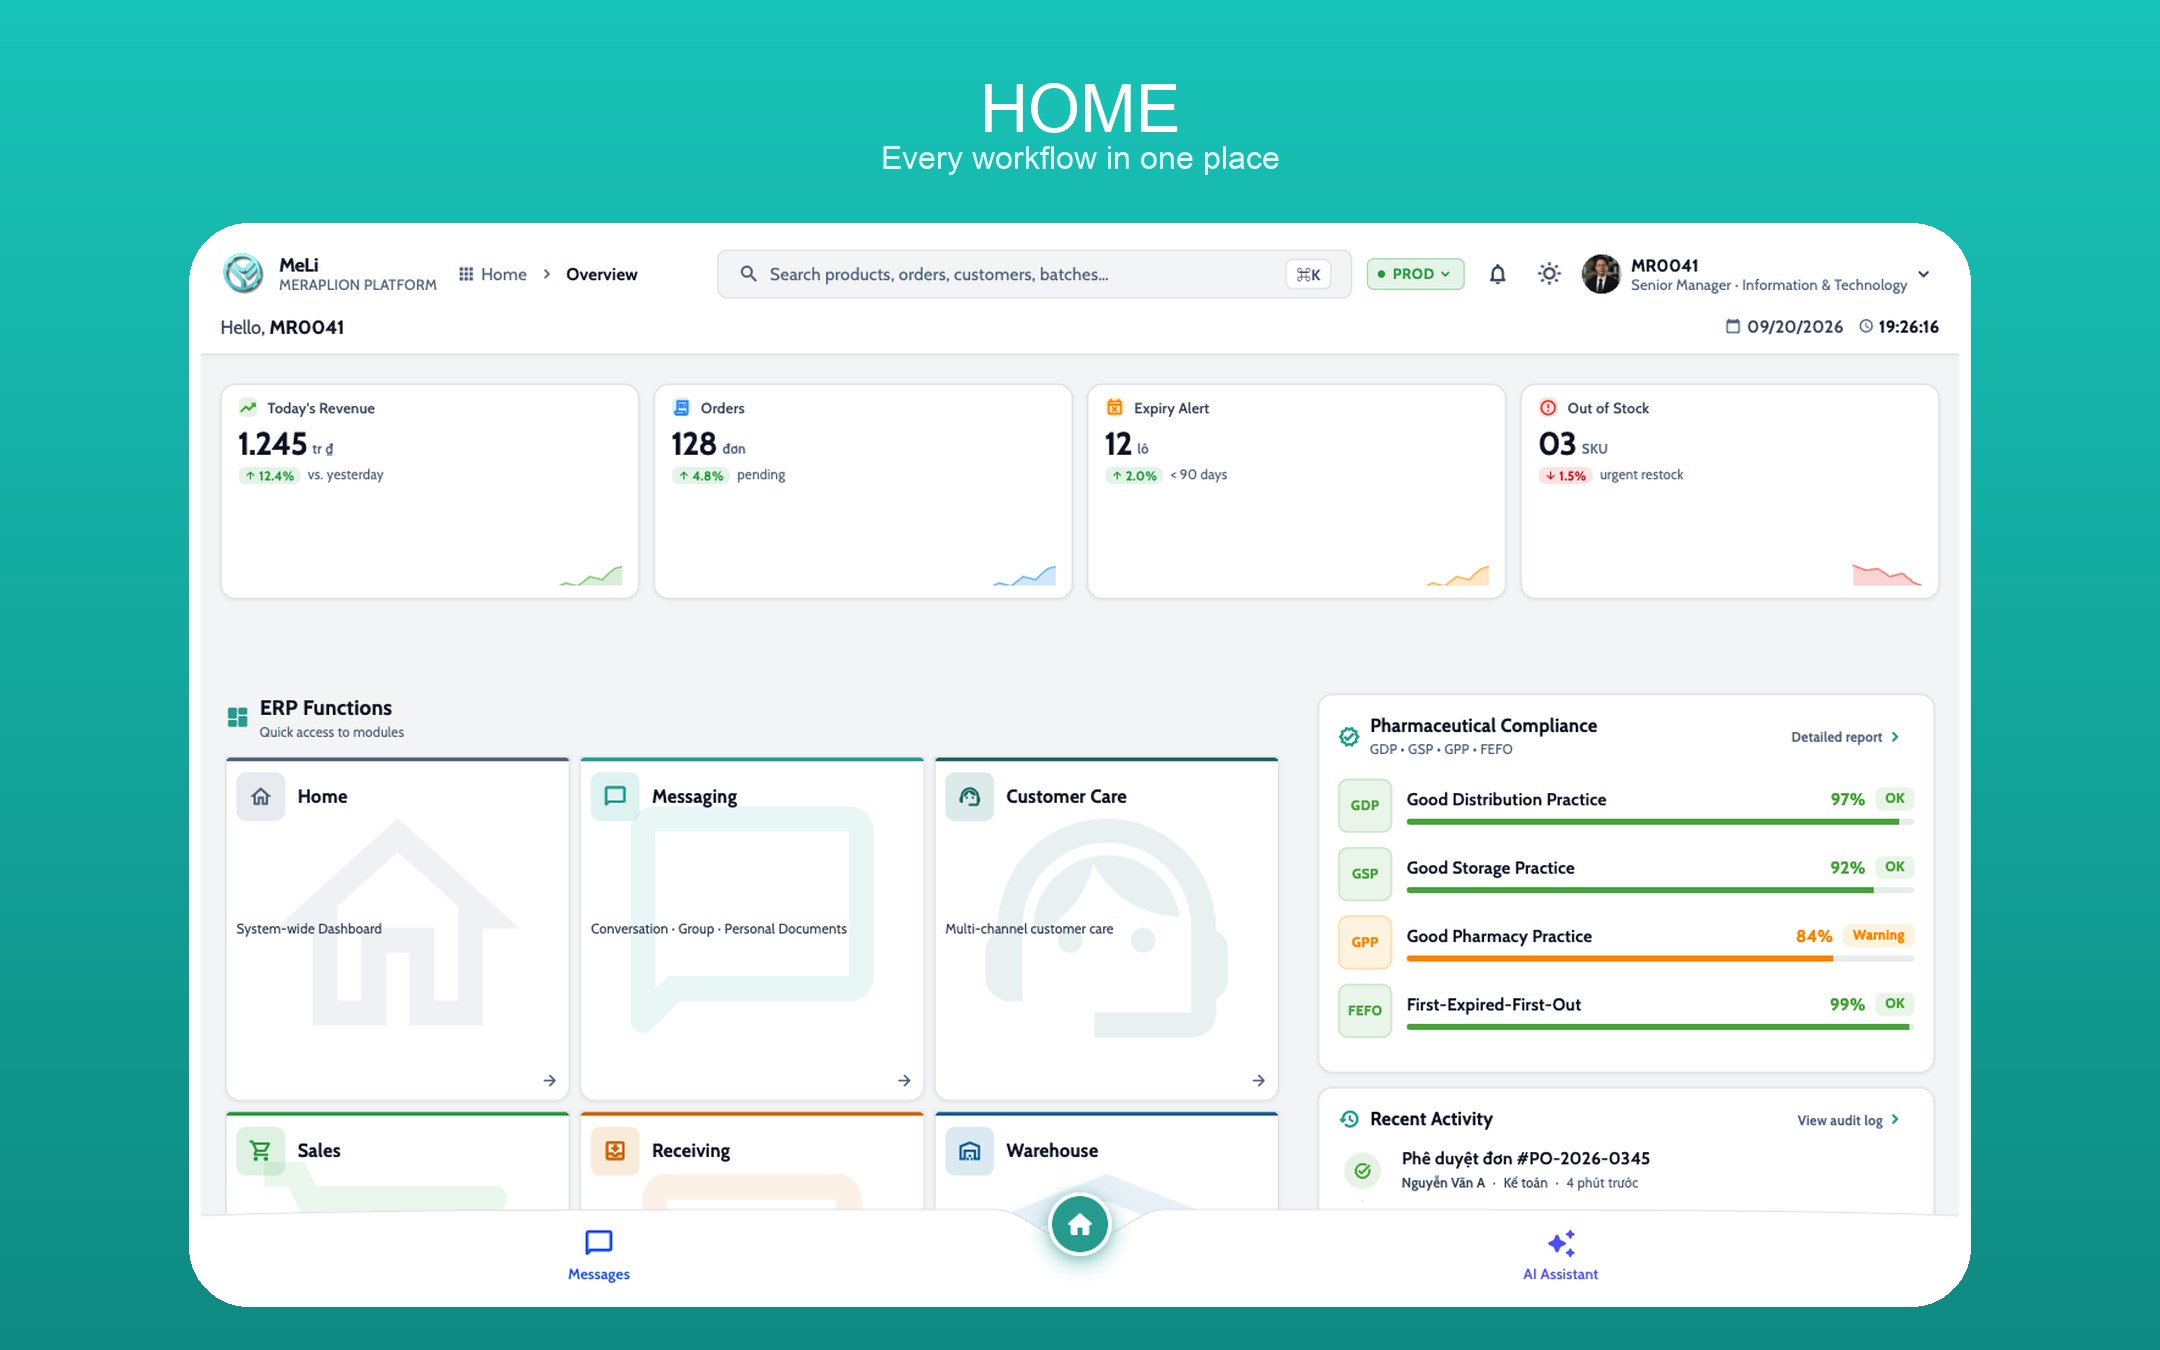Click the Pharmaceutical Compliance shield icon
The image size is (2160, 1350).
1349,737
